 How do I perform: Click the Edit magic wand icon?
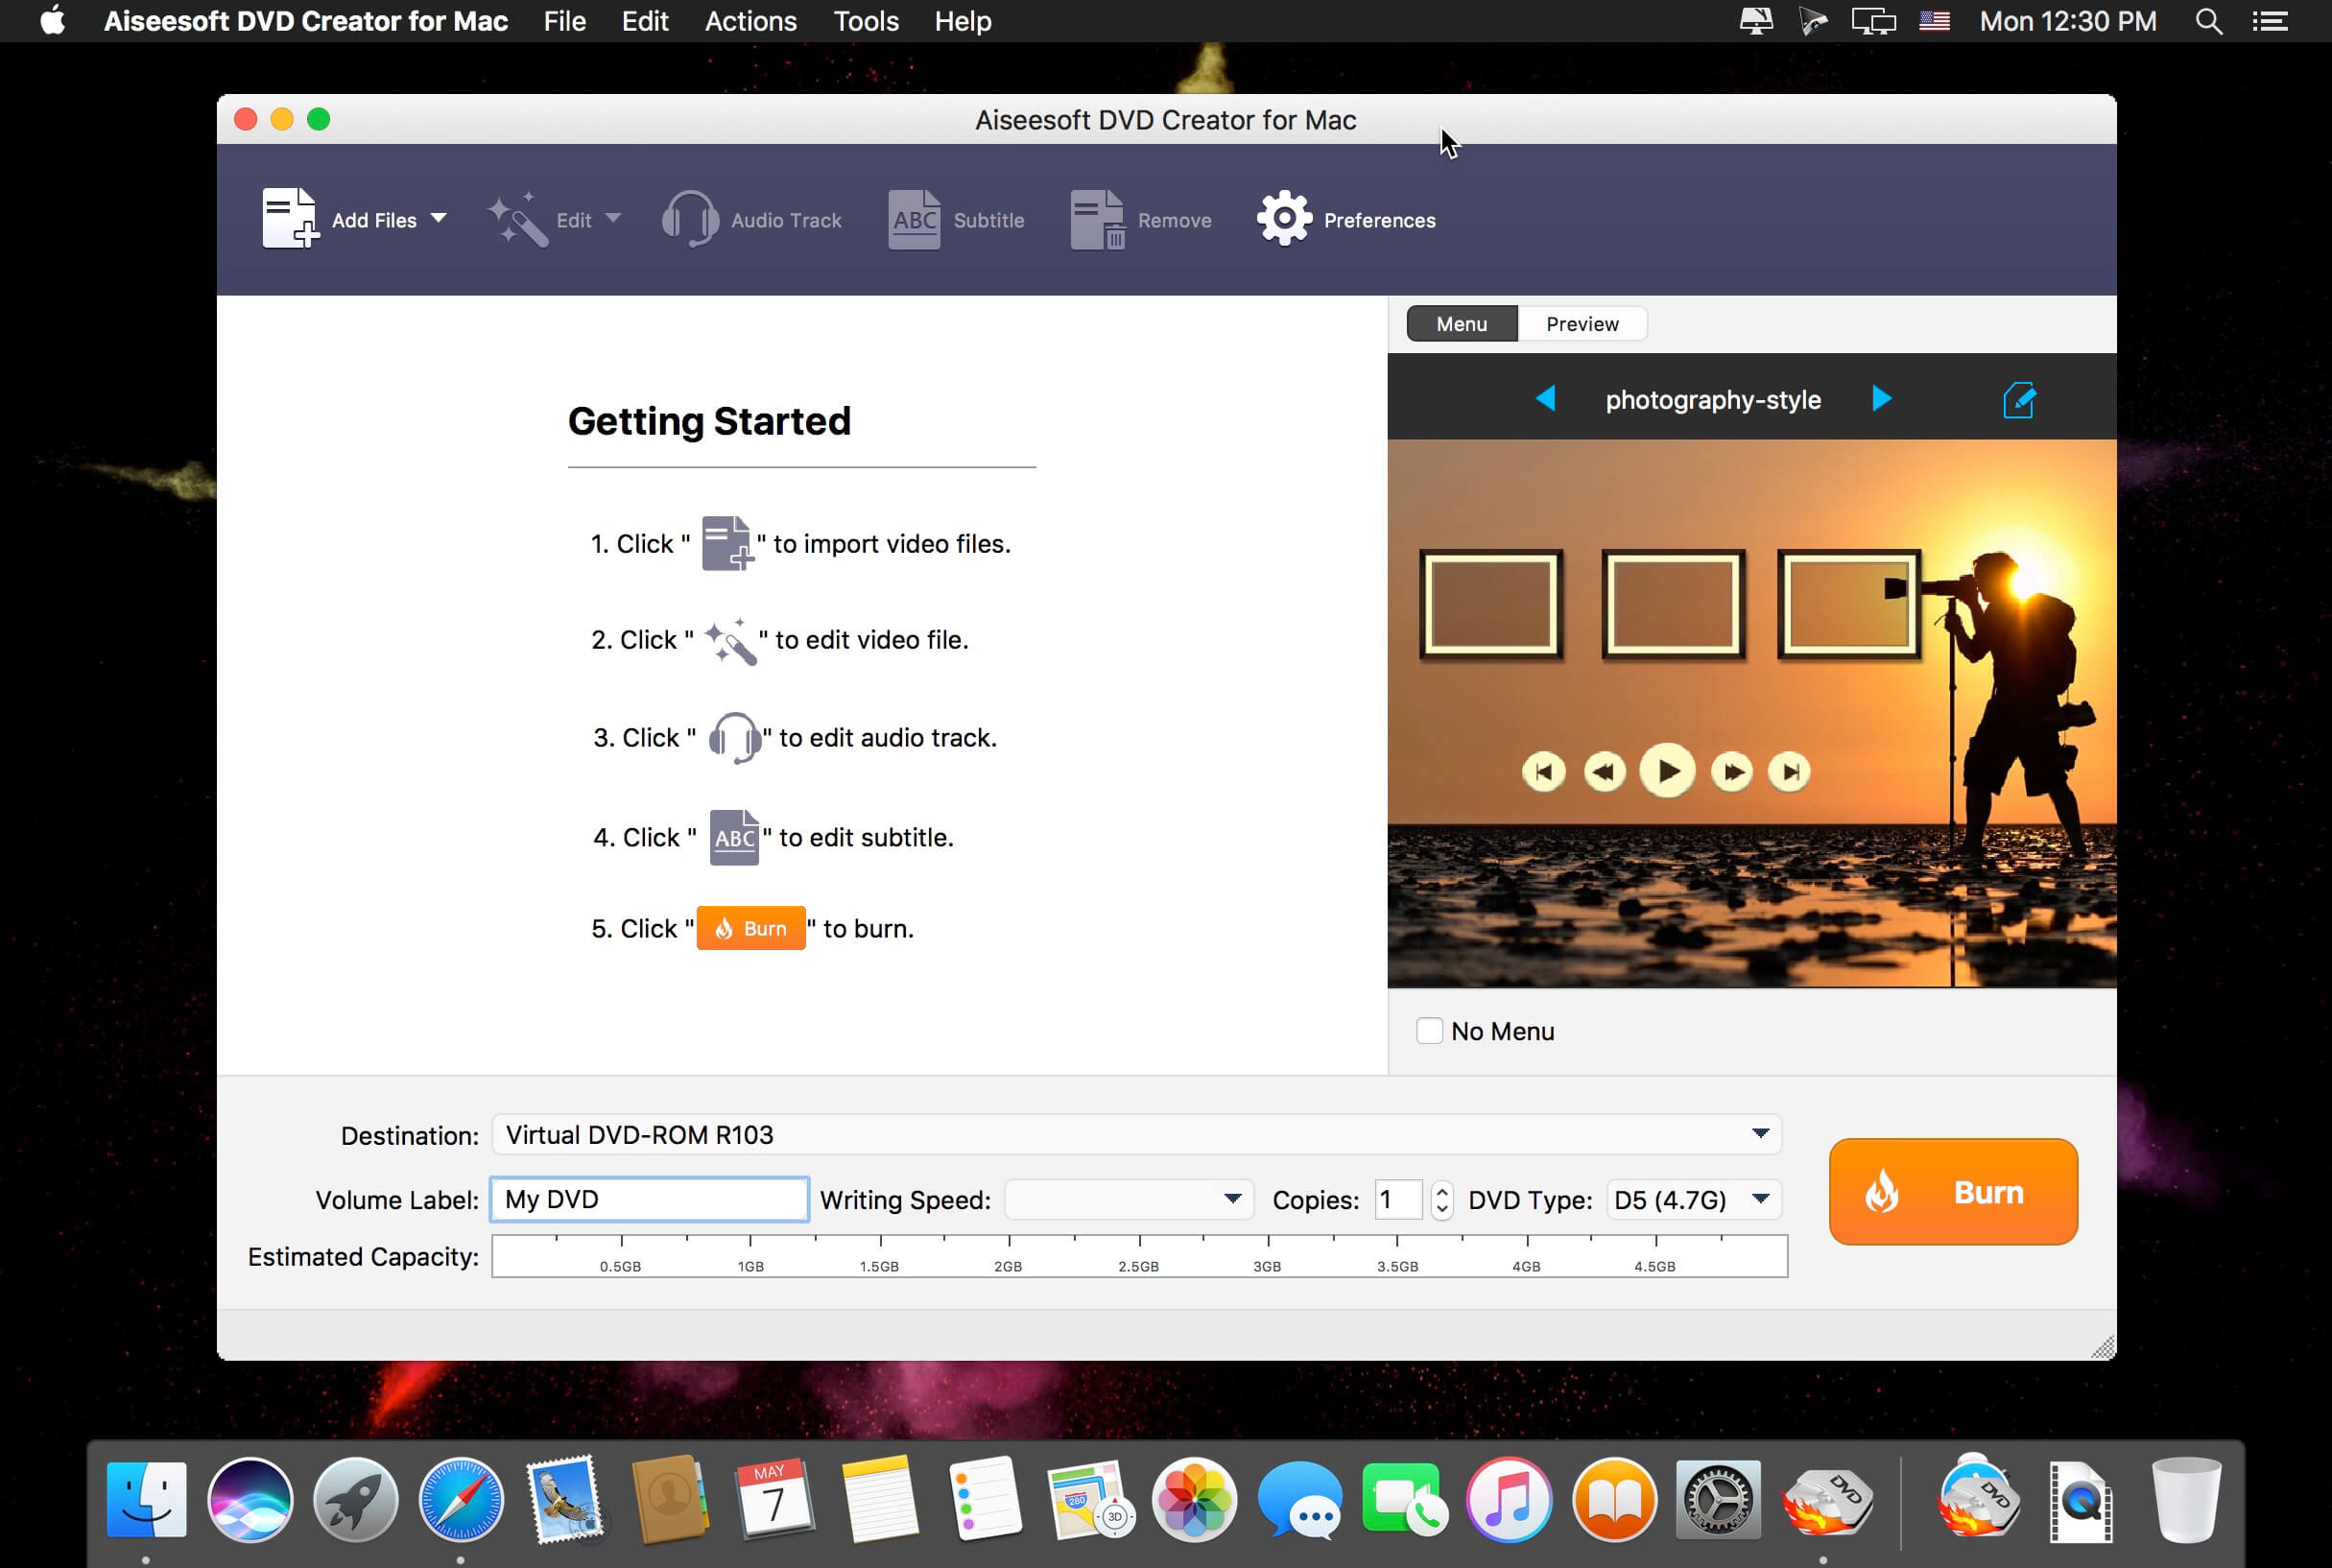coord(517,219)
